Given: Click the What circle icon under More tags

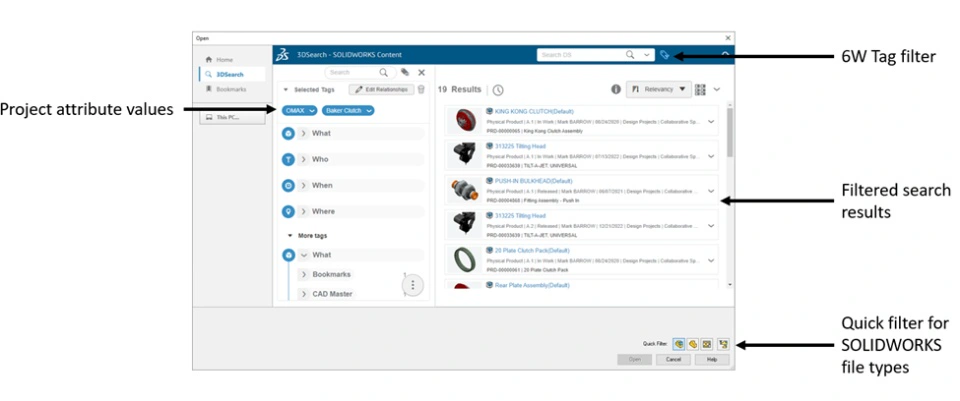Looking at the screenshot, I should (288, 255).
